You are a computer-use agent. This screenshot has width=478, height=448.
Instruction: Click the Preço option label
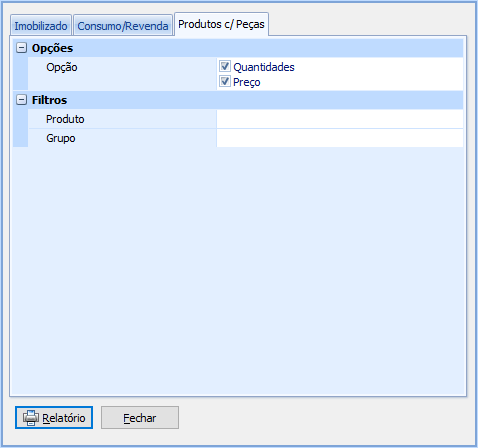tap(247, 82)
